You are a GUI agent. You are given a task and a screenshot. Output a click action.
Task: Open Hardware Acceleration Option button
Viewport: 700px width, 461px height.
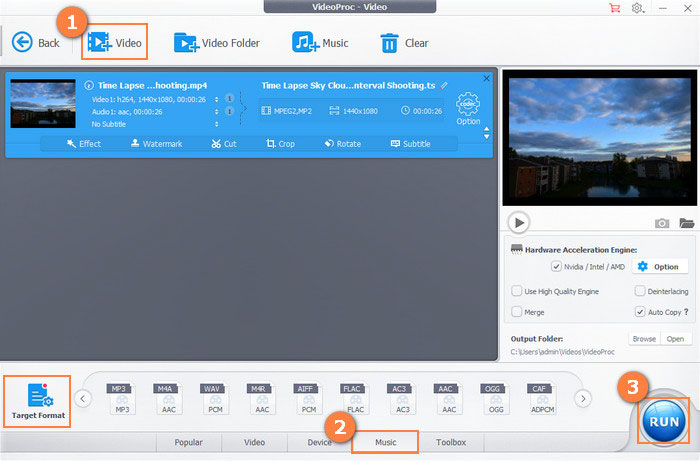(658, 266)
